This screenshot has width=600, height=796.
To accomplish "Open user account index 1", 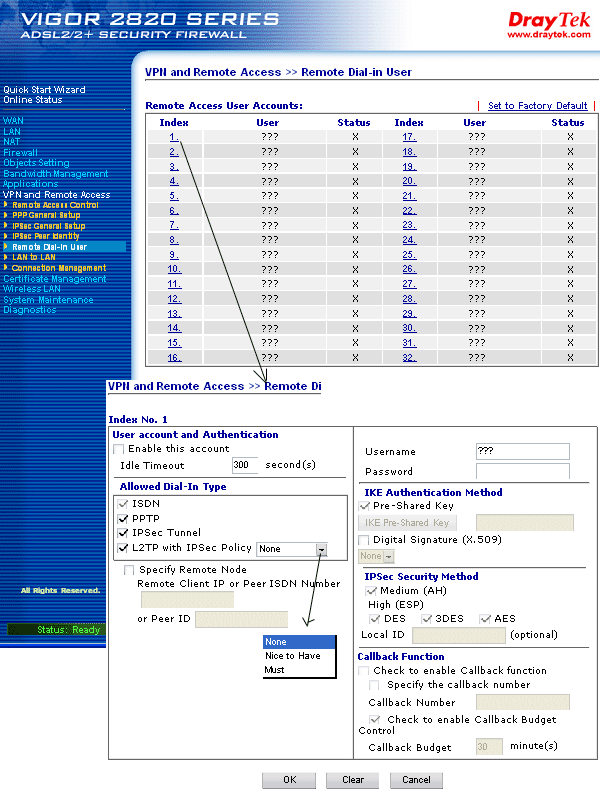I will [x=174, y=137].
